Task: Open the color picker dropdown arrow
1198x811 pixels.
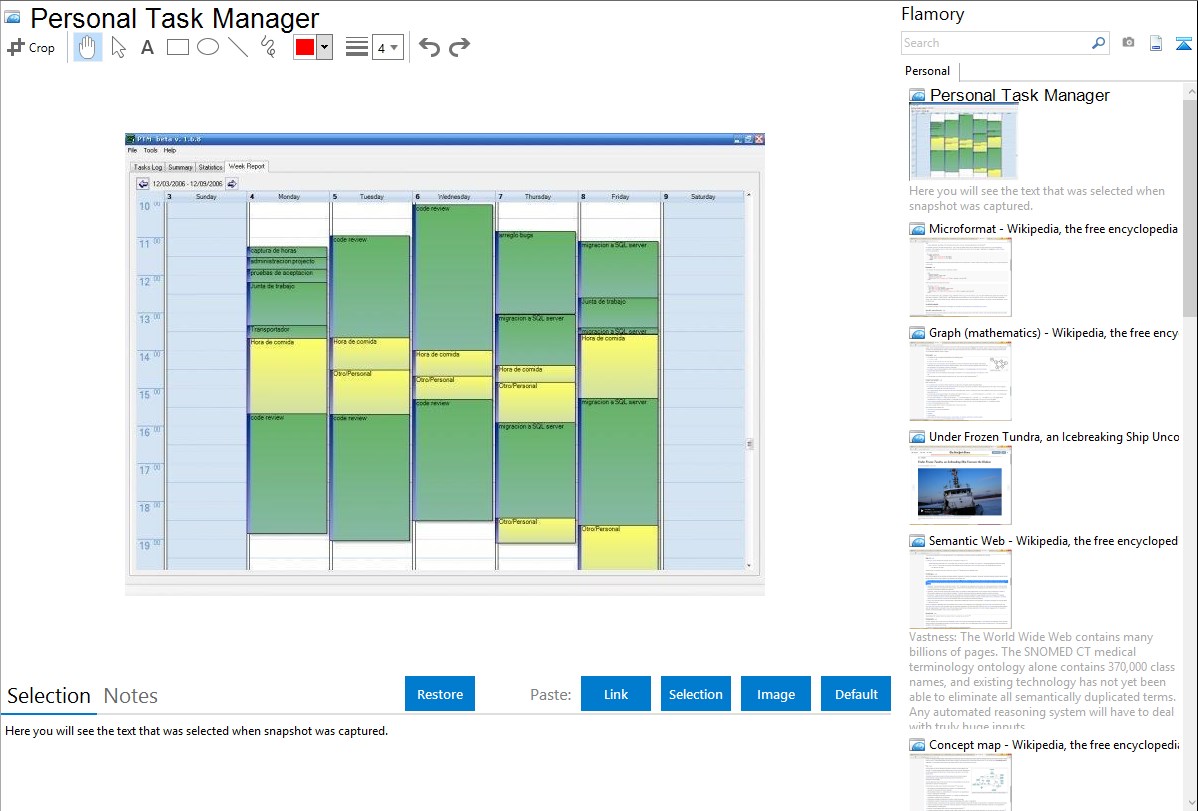Action: (325, 47)
